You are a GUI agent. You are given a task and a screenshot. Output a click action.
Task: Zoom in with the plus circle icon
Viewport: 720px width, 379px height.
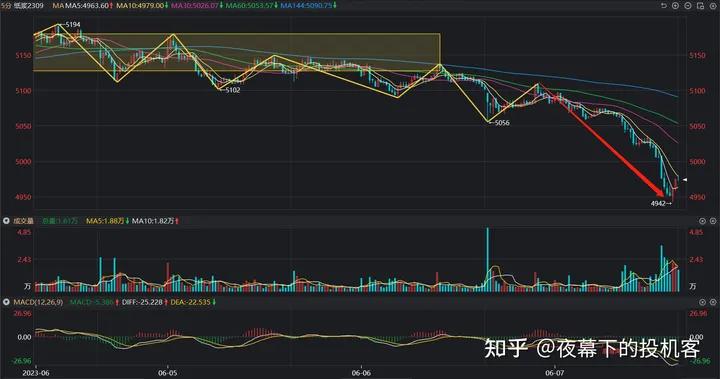675,6
